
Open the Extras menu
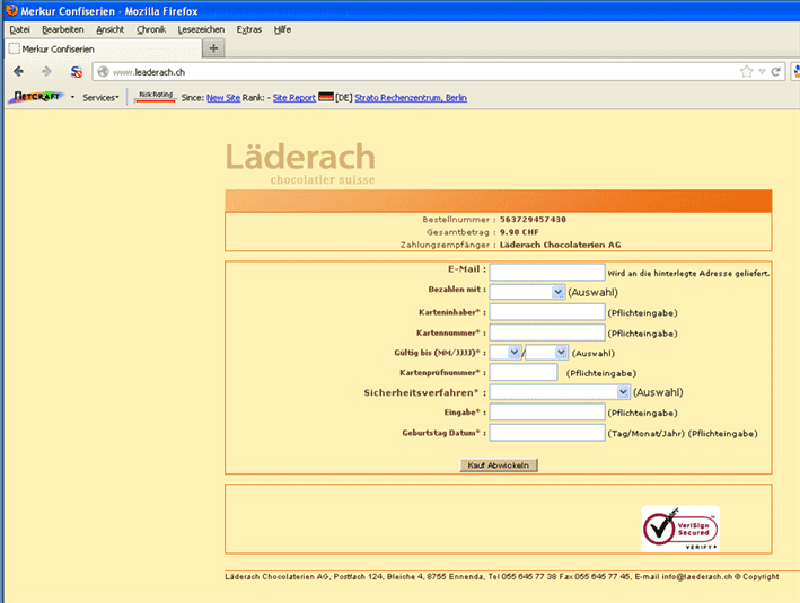pos(249,30)
